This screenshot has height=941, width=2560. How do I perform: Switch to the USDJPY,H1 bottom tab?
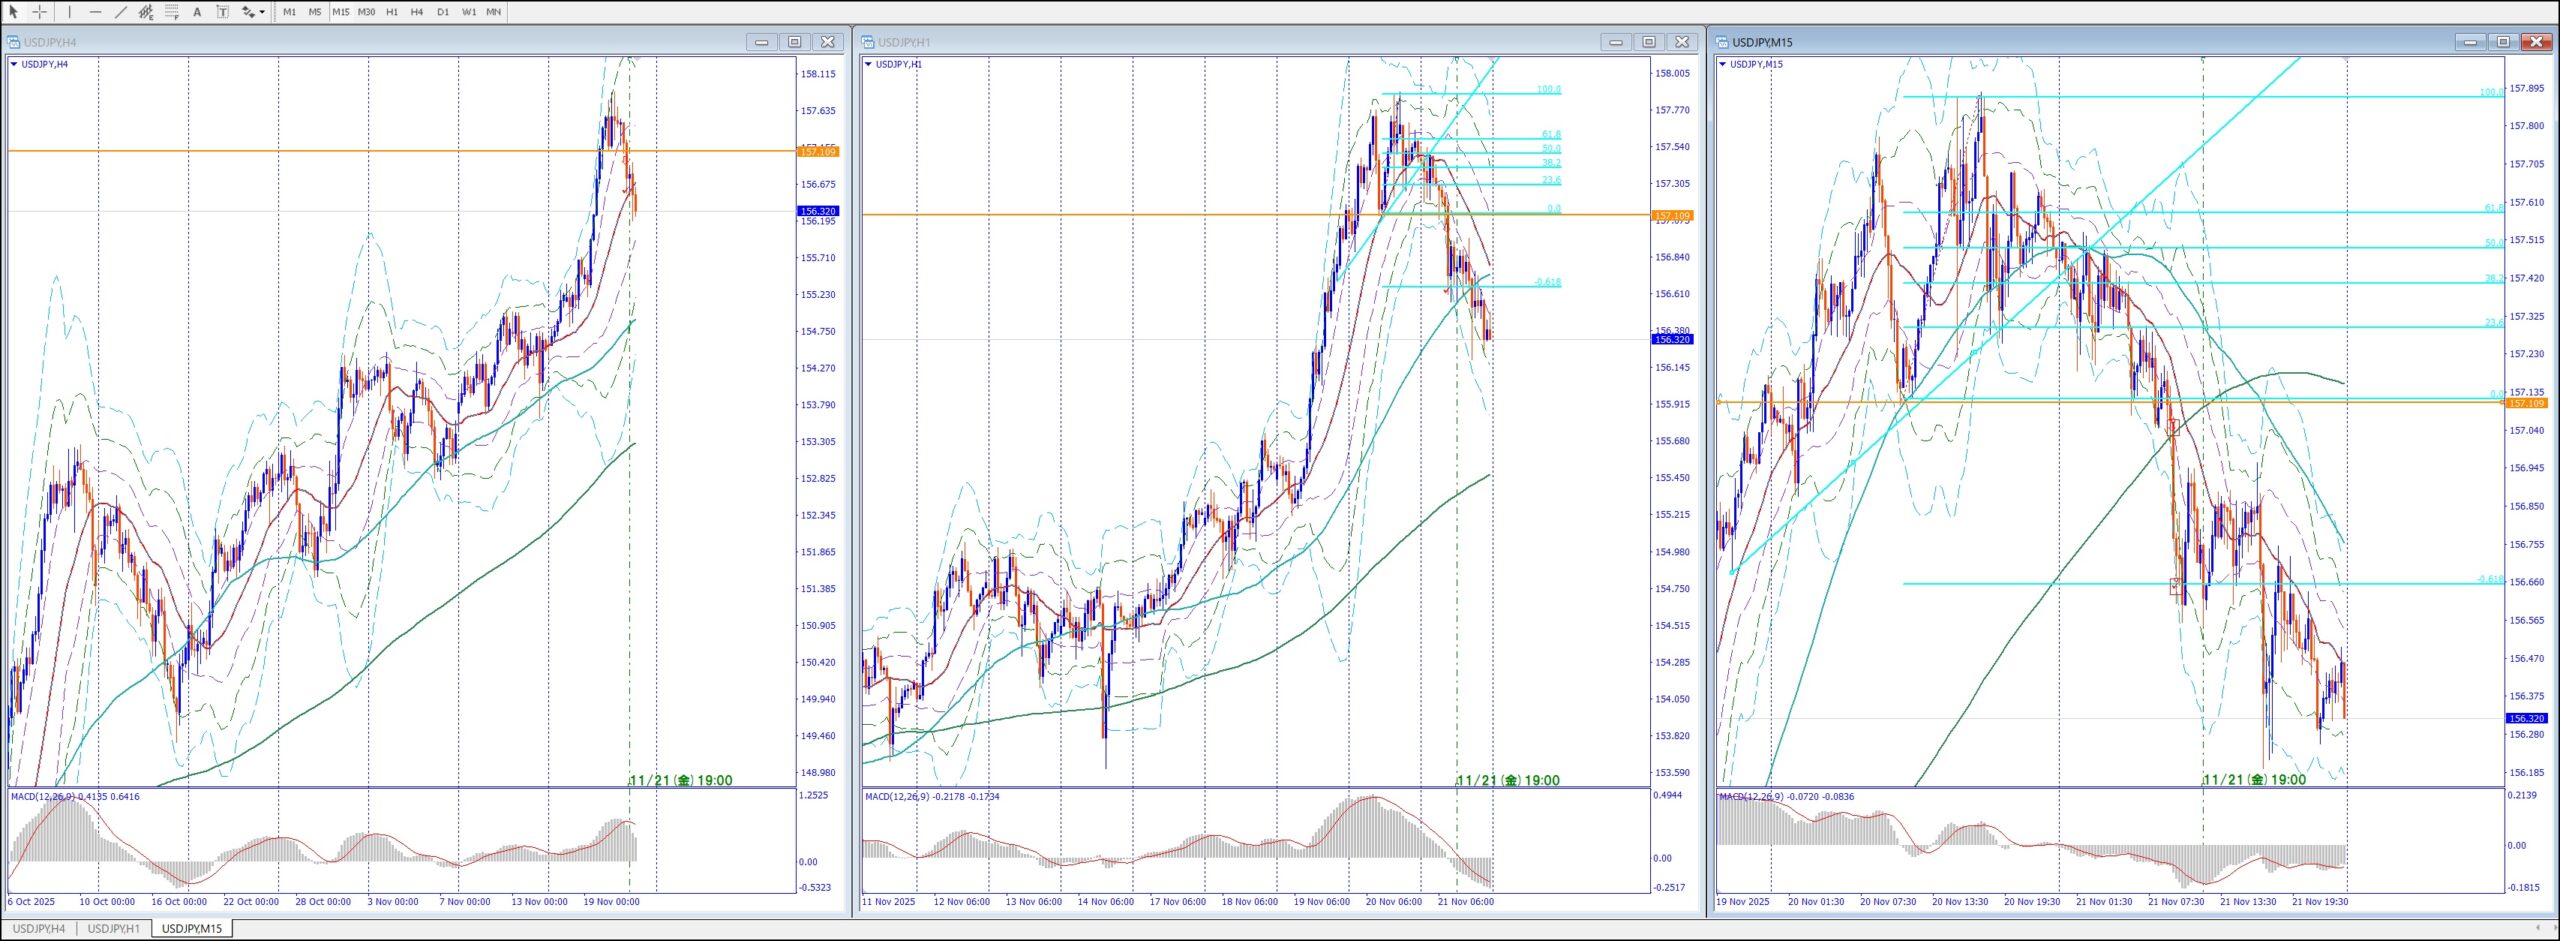(114, 929)
